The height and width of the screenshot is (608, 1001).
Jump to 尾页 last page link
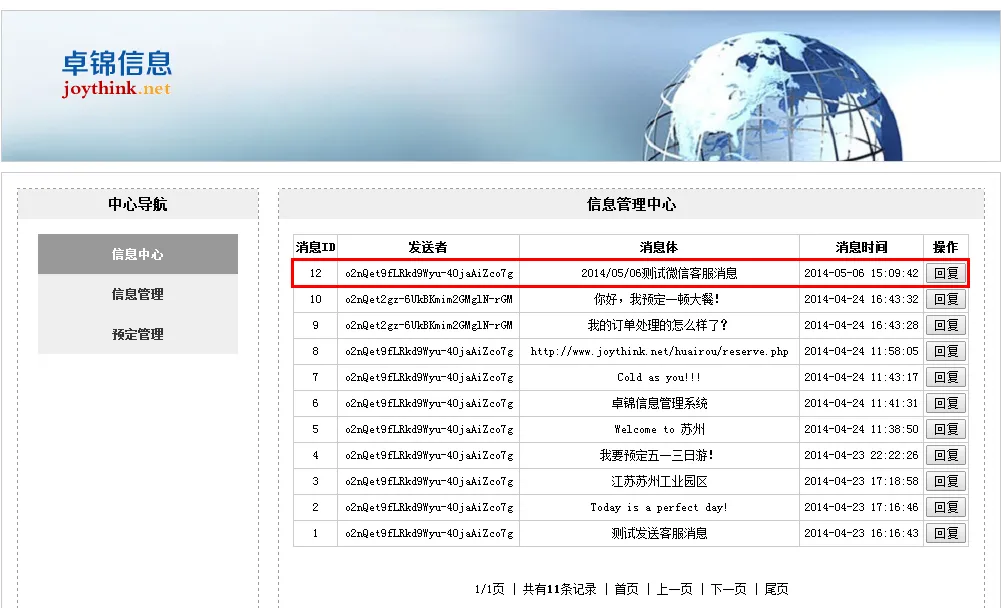tap(776, 589)
